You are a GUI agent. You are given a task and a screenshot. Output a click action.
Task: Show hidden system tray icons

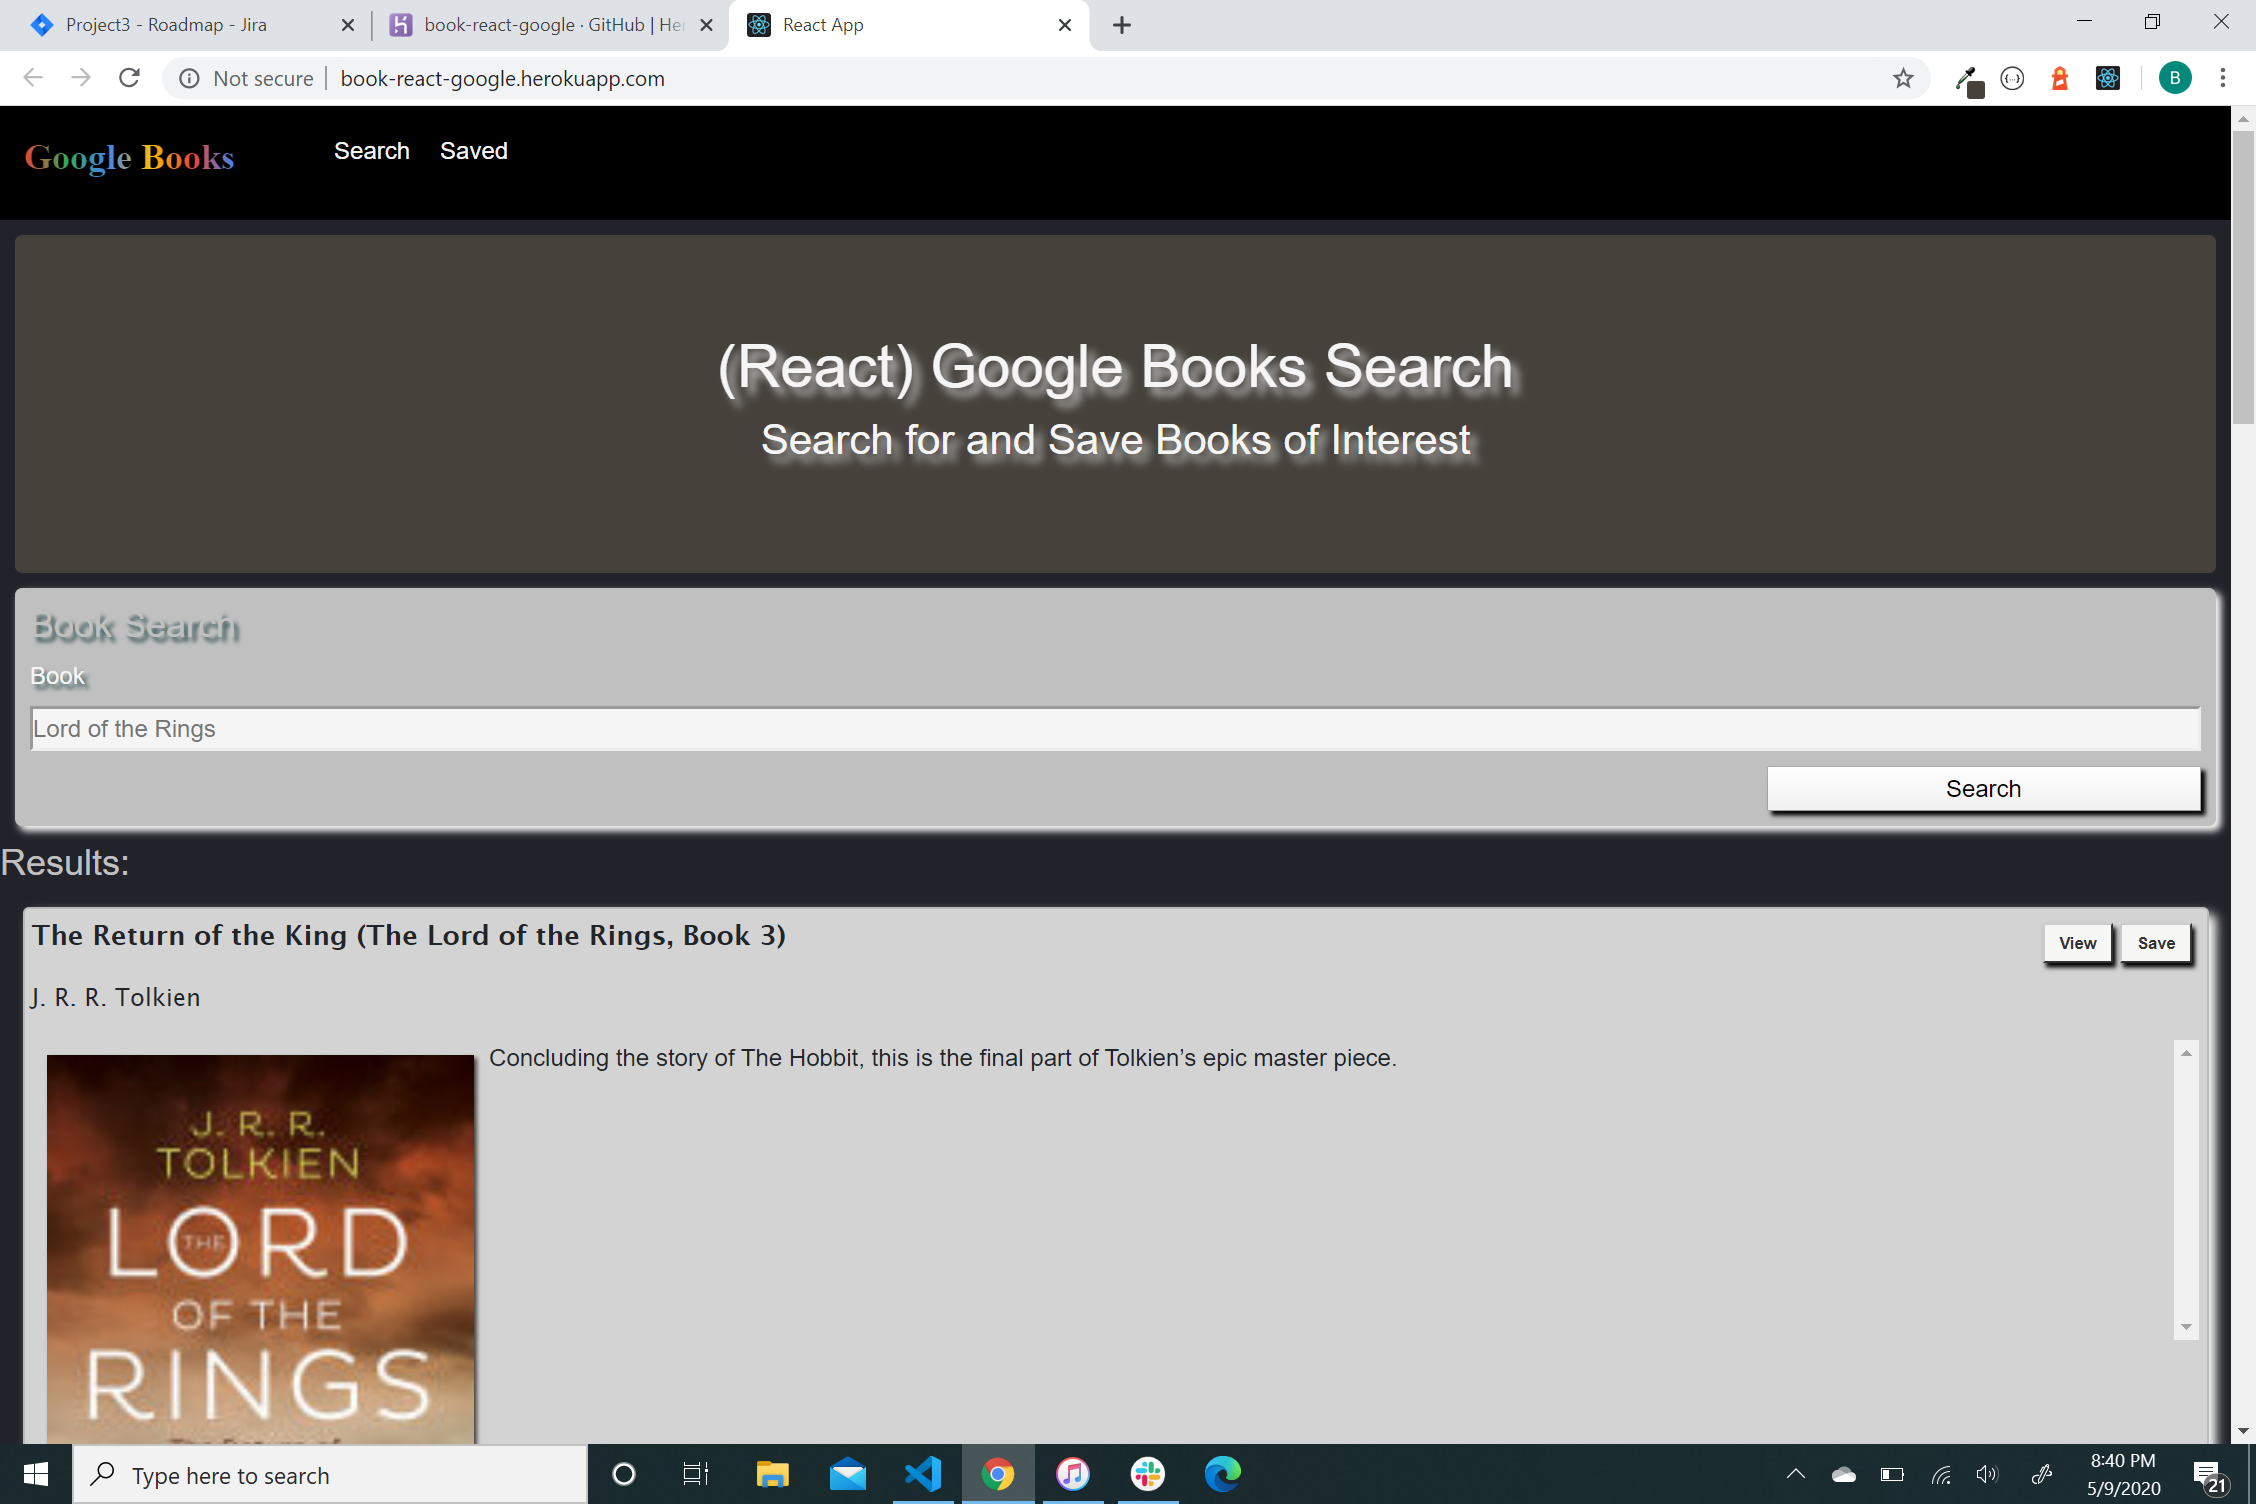click(1796, 1474)
